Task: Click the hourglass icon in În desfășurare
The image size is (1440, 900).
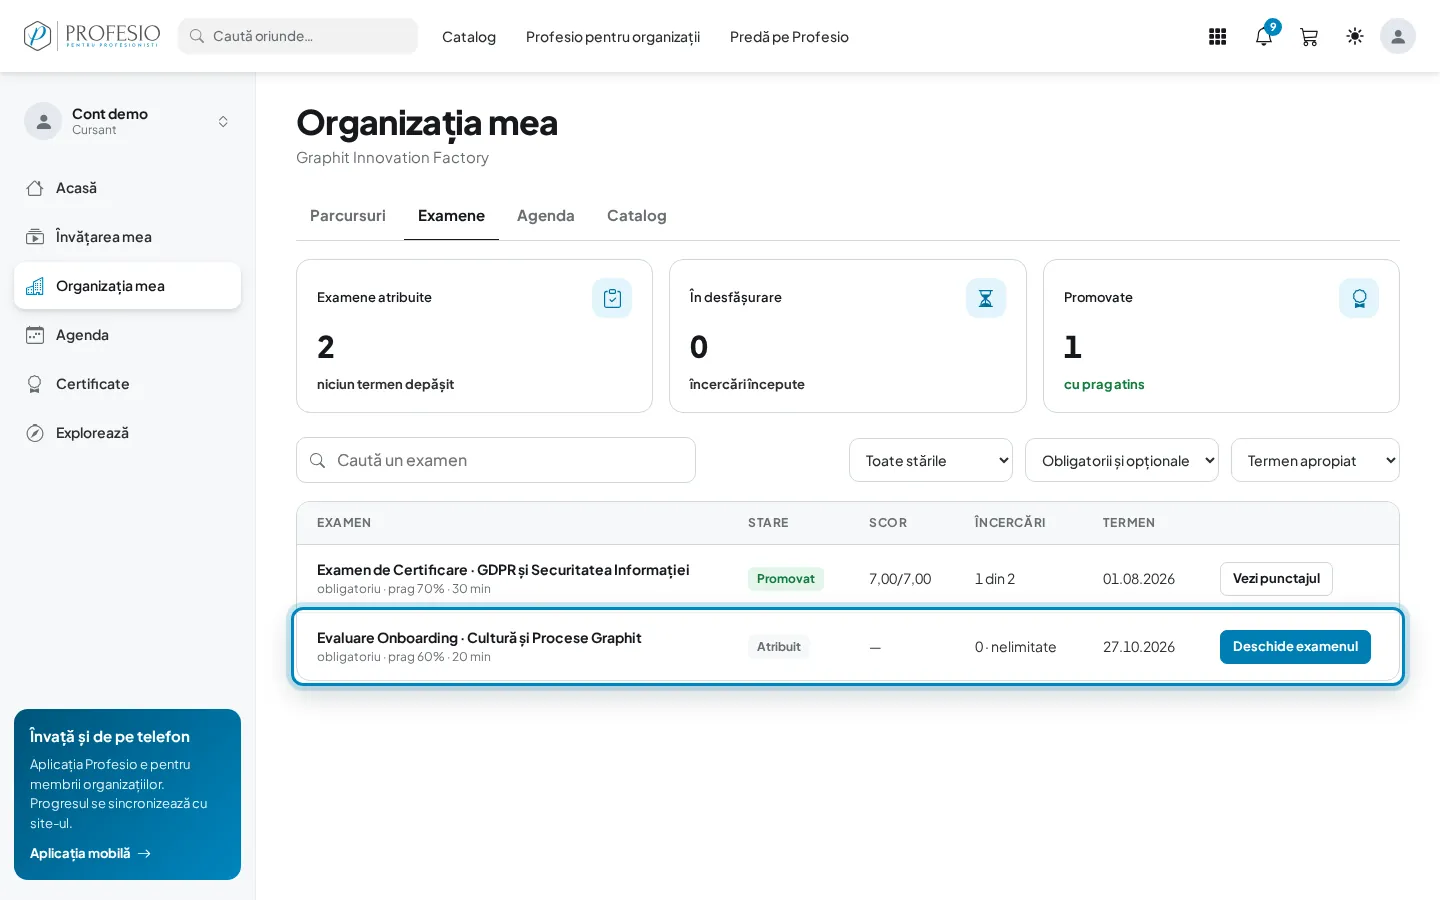Action: [x=986, y=298]
